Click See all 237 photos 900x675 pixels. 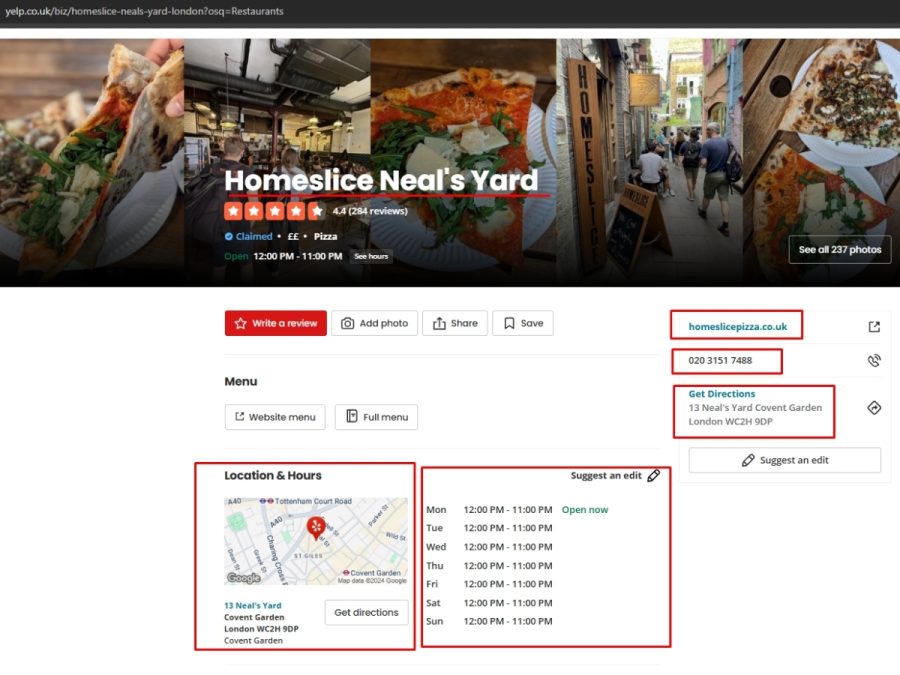tap(840, 250)
